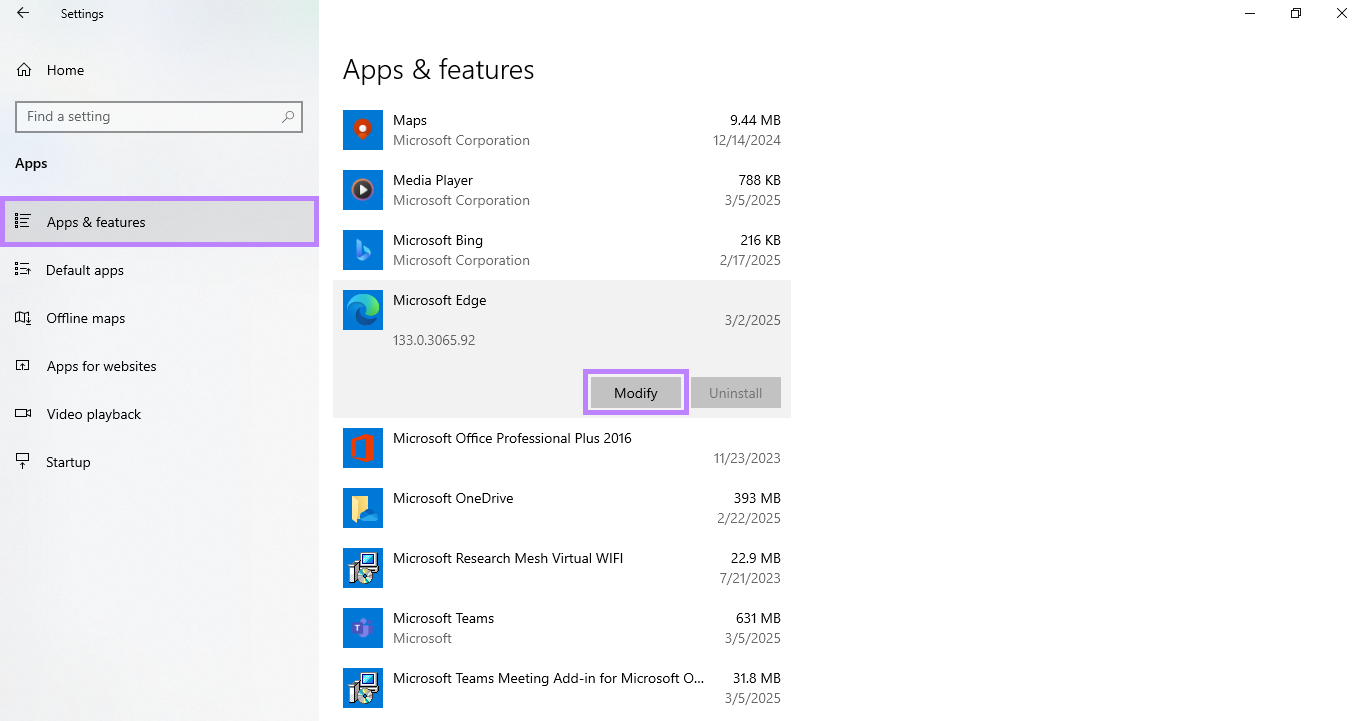Click the Media Player app icon

click(x=362, y=190)
